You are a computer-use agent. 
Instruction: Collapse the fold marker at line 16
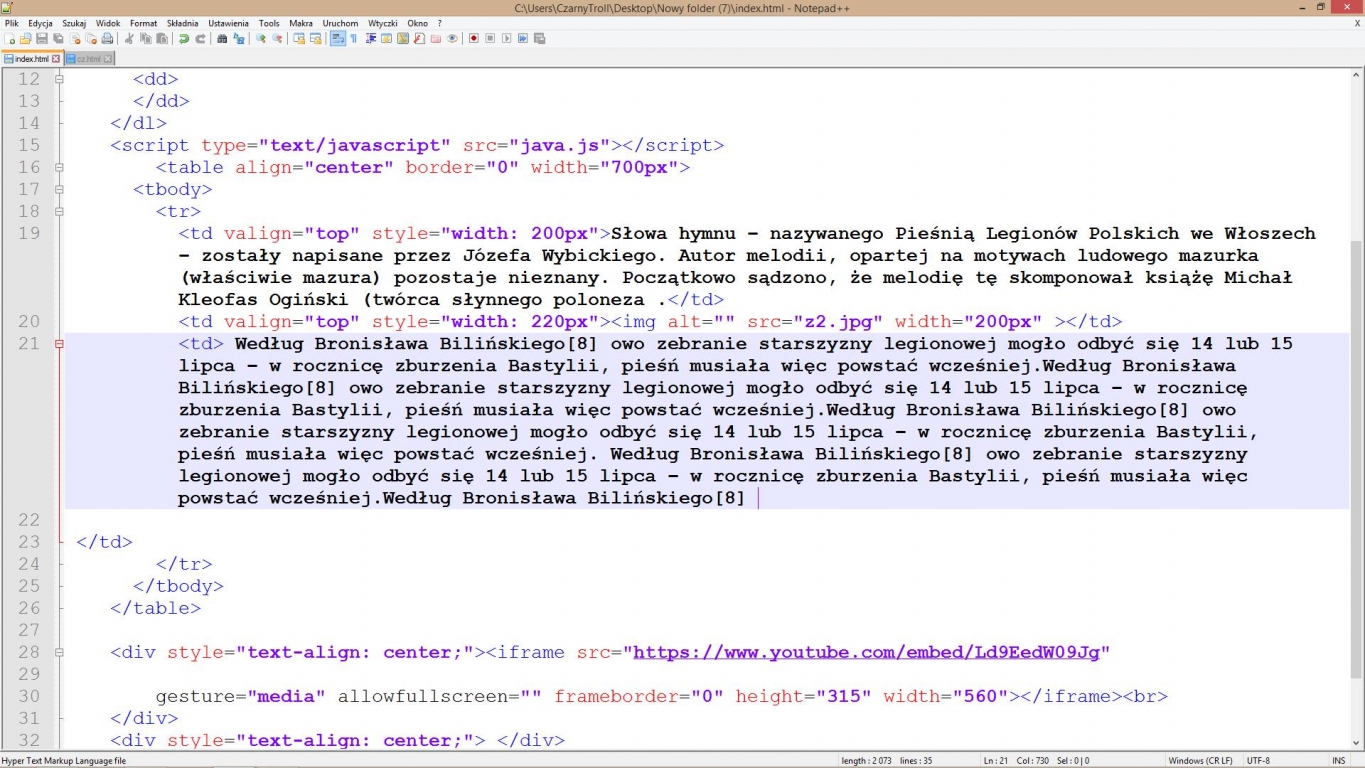(59, 167)
